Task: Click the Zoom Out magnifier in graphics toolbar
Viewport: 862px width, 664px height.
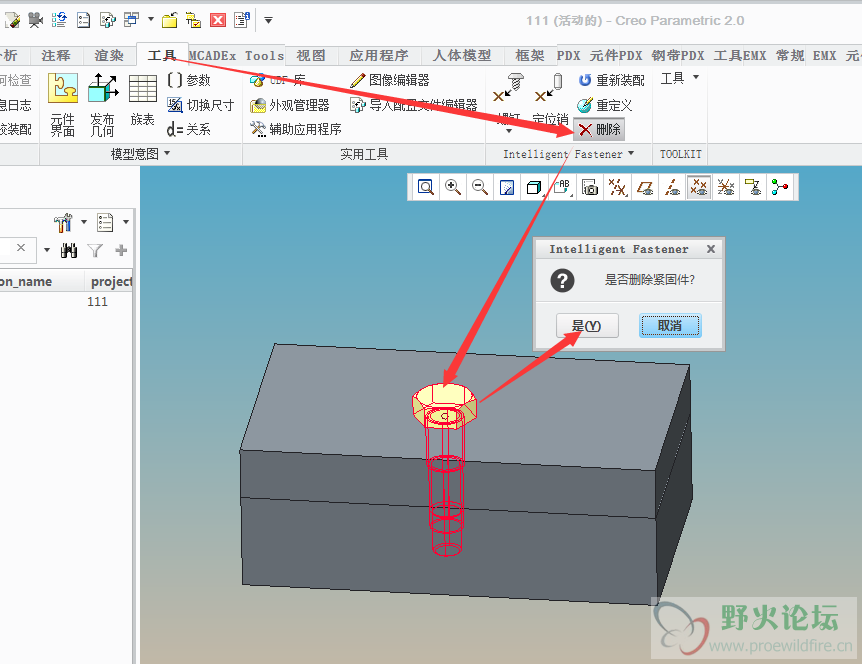Action: click(480, 187)
